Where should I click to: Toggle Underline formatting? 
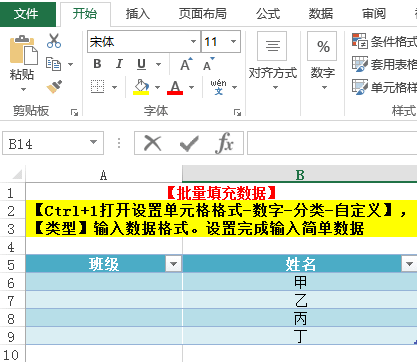(x=141, y=64)
